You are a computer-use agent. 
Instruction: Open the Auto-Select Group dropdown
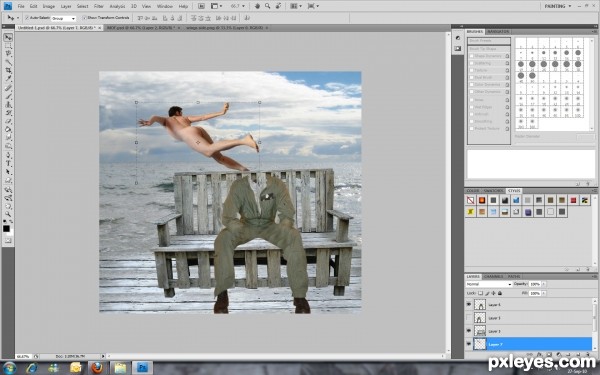(x=64, y=18)
